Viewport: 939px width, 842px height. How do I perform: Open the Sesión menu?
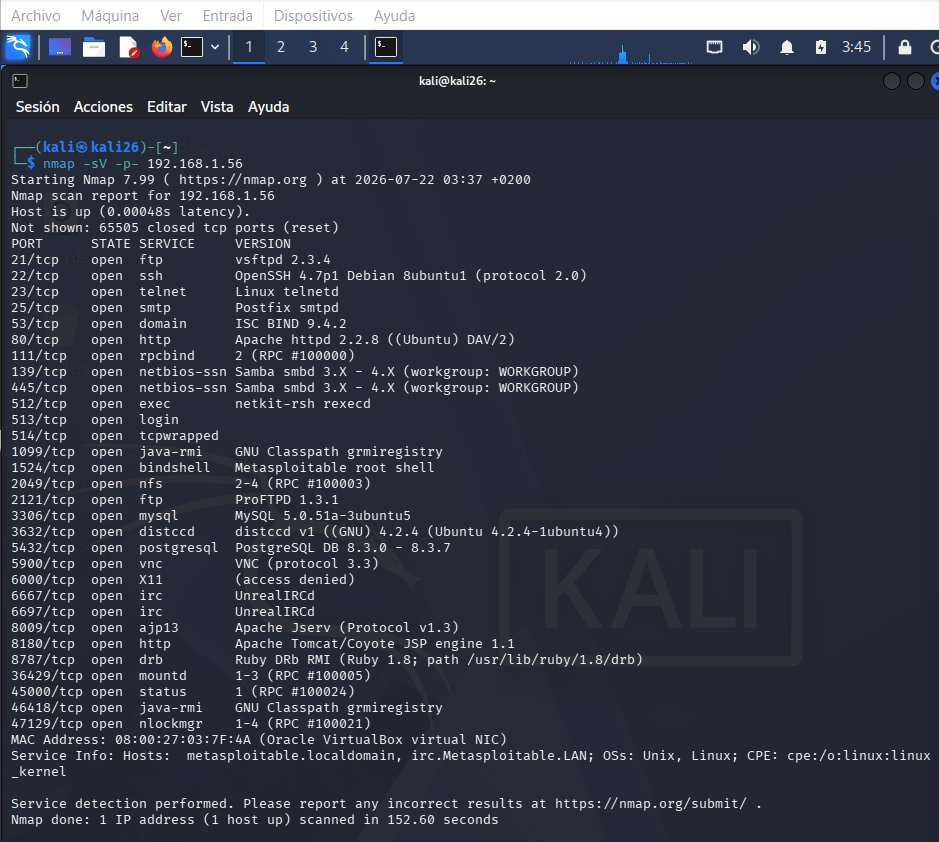(x=37, y=107)
